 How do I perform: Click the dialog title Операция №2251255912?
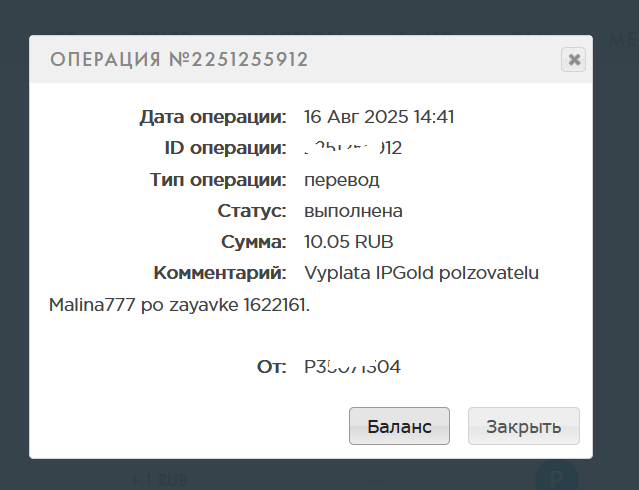pos(179,60)
